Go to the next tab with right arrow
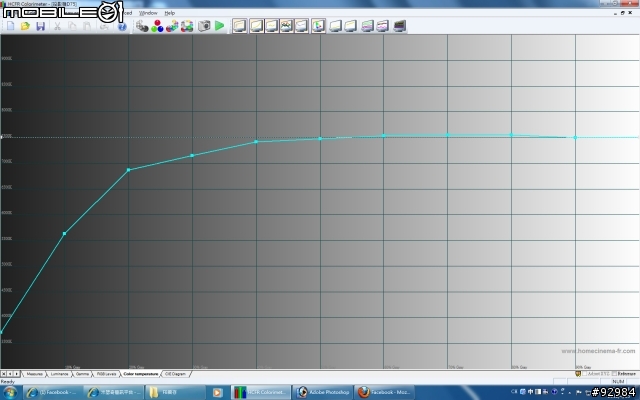This screenshot has height=400, width=640. [x=16, y=374]
